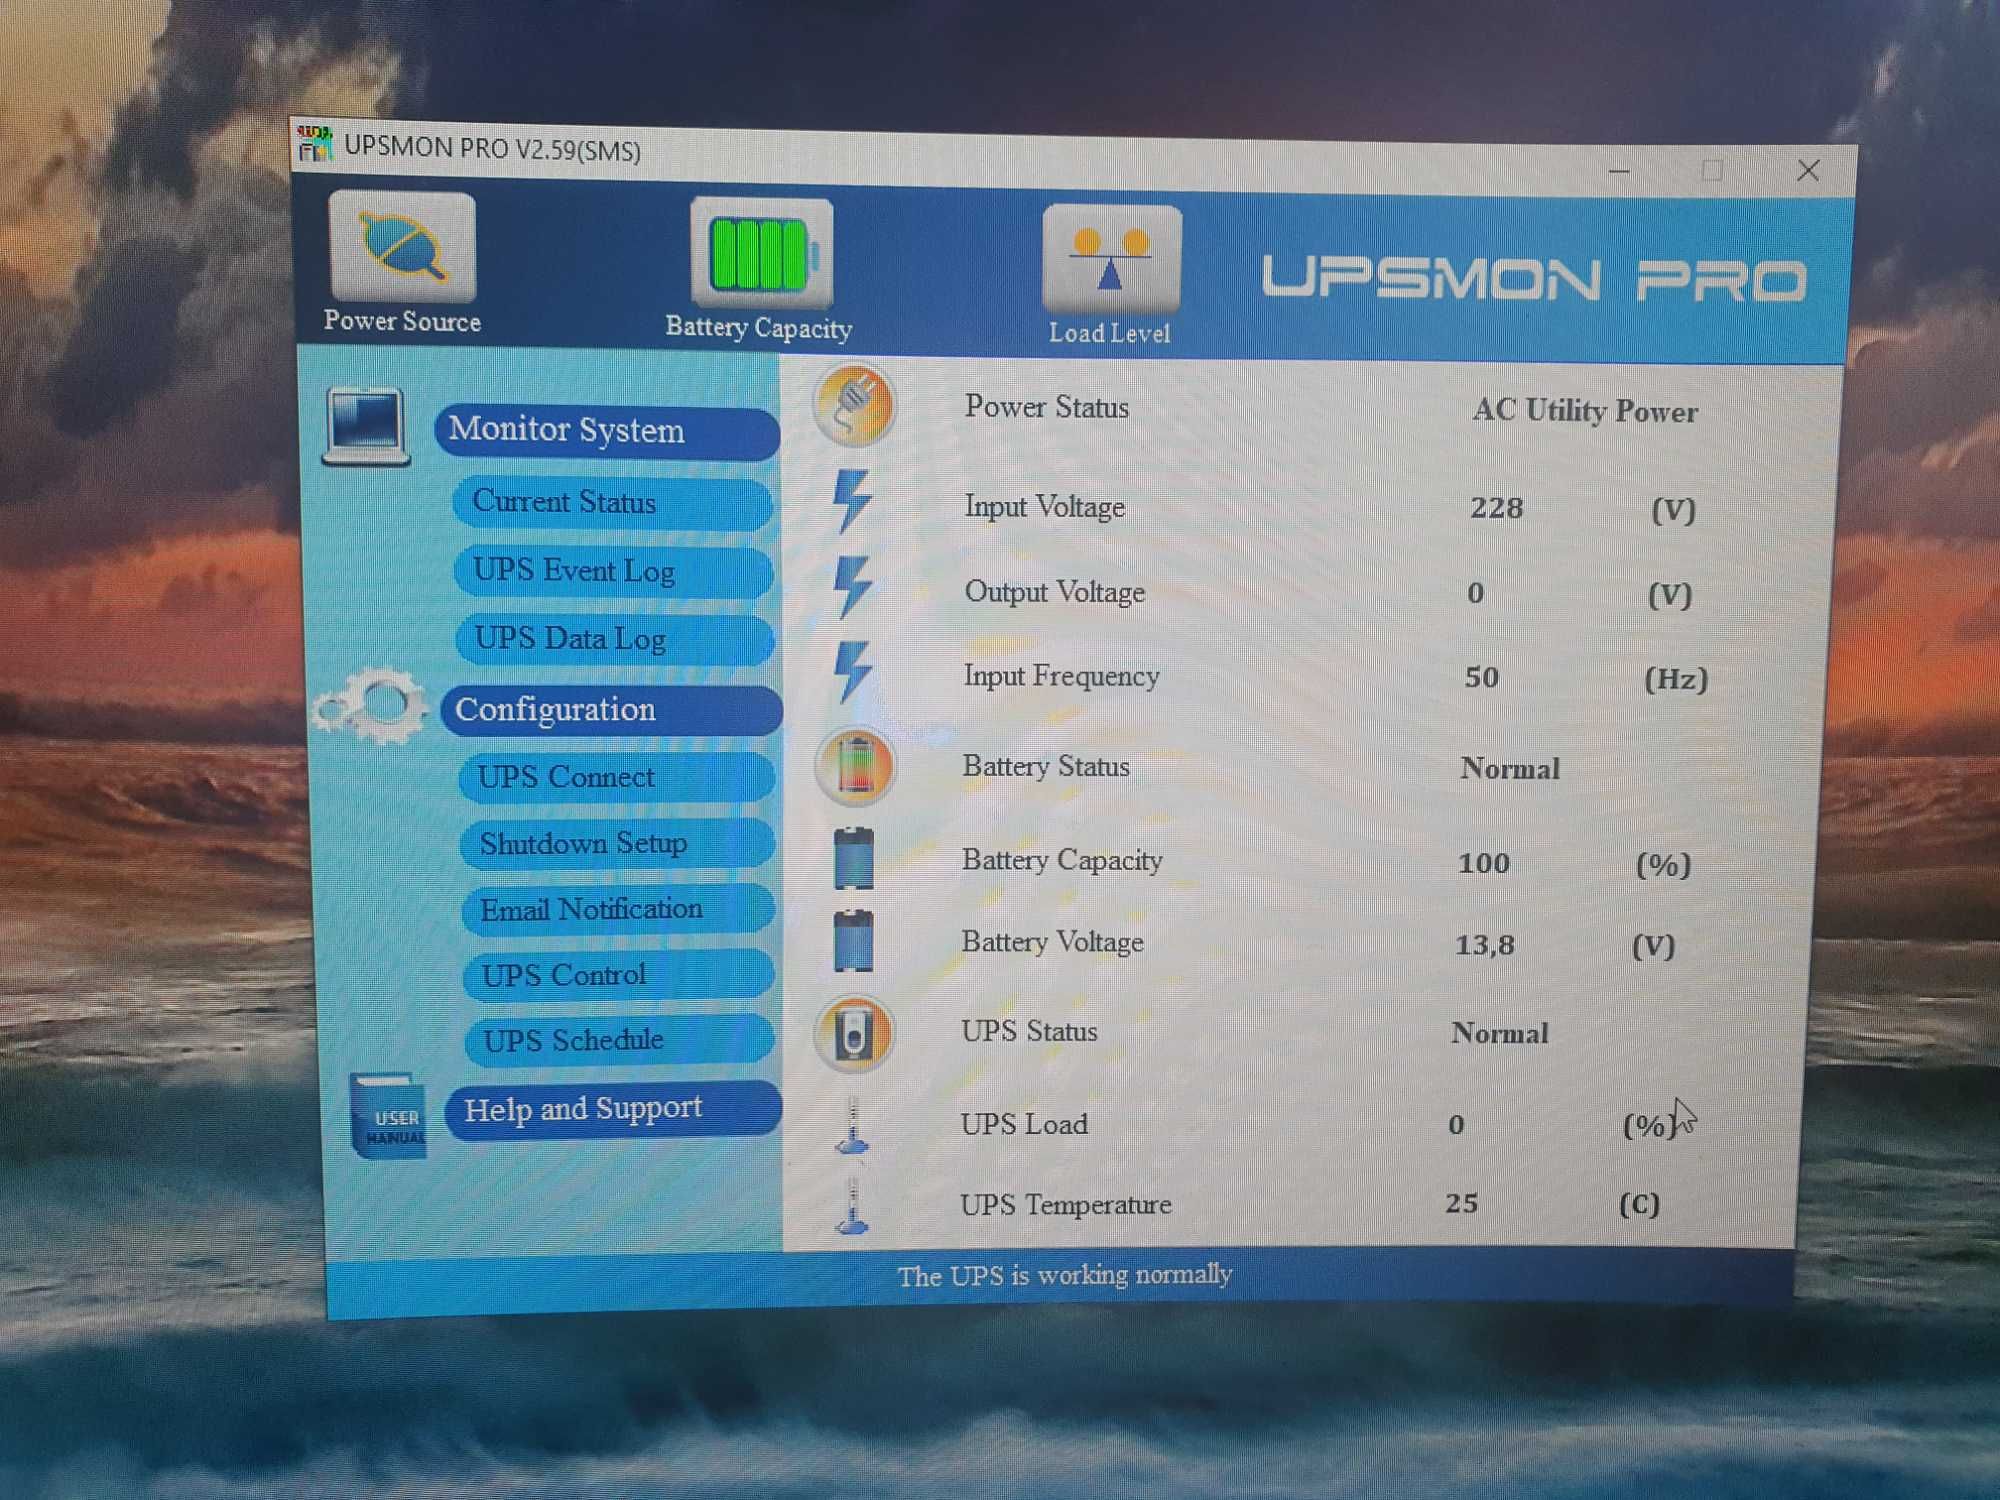The image size is (2000, 1500).
Task: Open UPS Connect settings
Action: 617,777
